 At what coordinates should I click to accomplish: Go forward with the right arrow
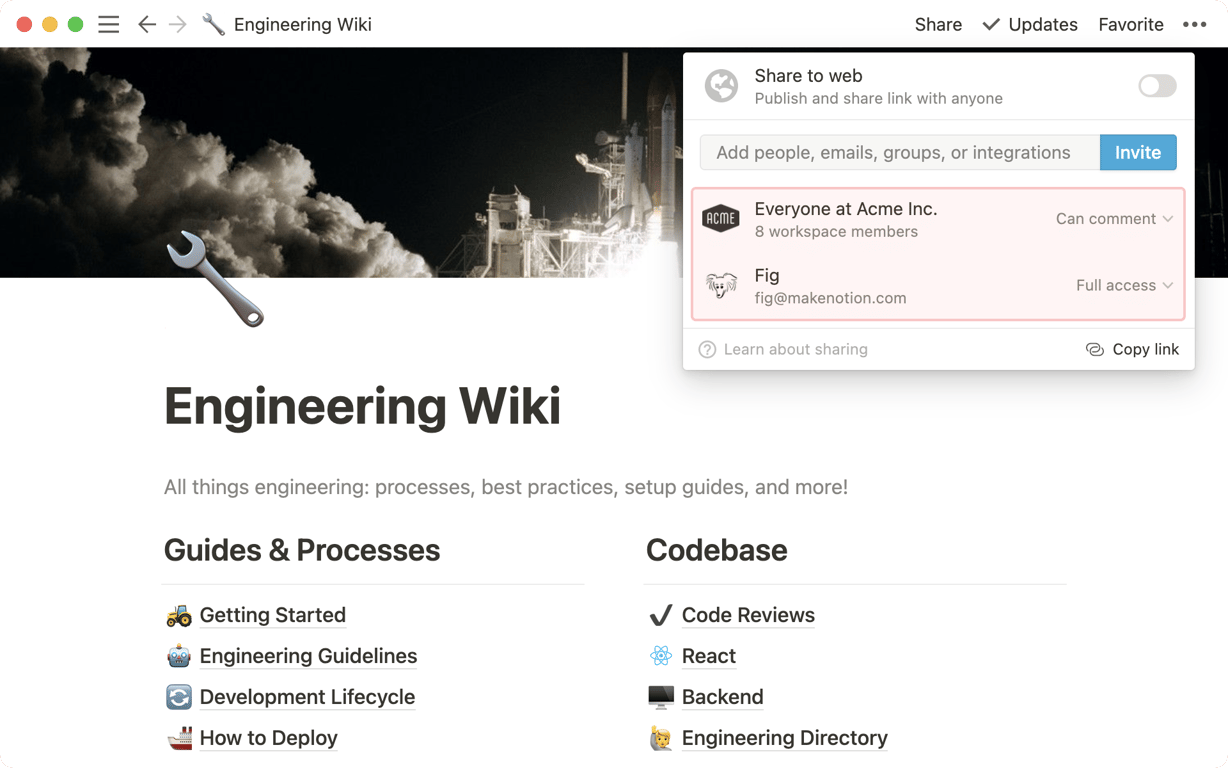(178, 25)
